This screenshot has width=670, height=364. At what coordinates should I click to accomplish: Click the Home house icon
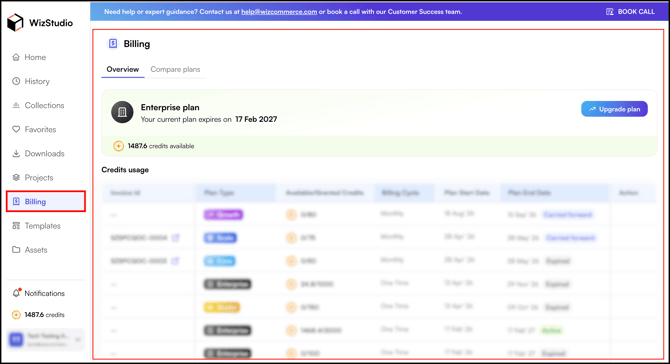click(16, 57)
